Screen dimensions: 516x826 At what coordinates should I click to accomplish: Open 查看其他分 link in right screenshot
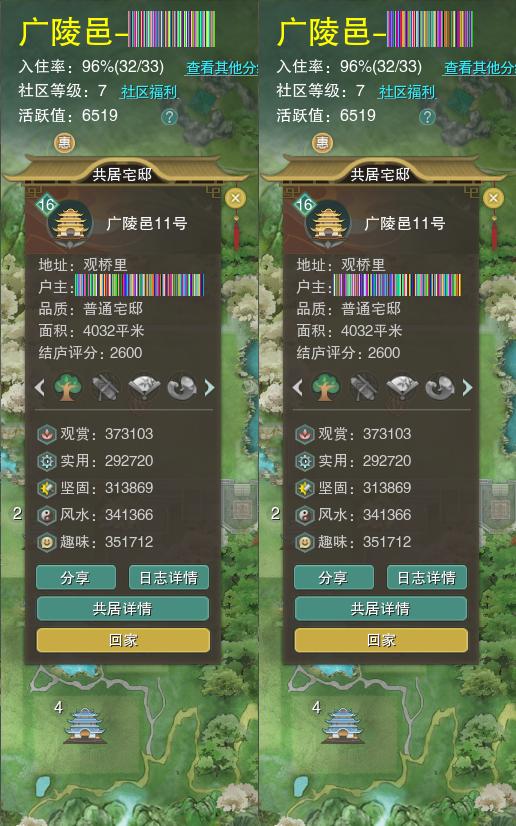(x=480, y=67)
